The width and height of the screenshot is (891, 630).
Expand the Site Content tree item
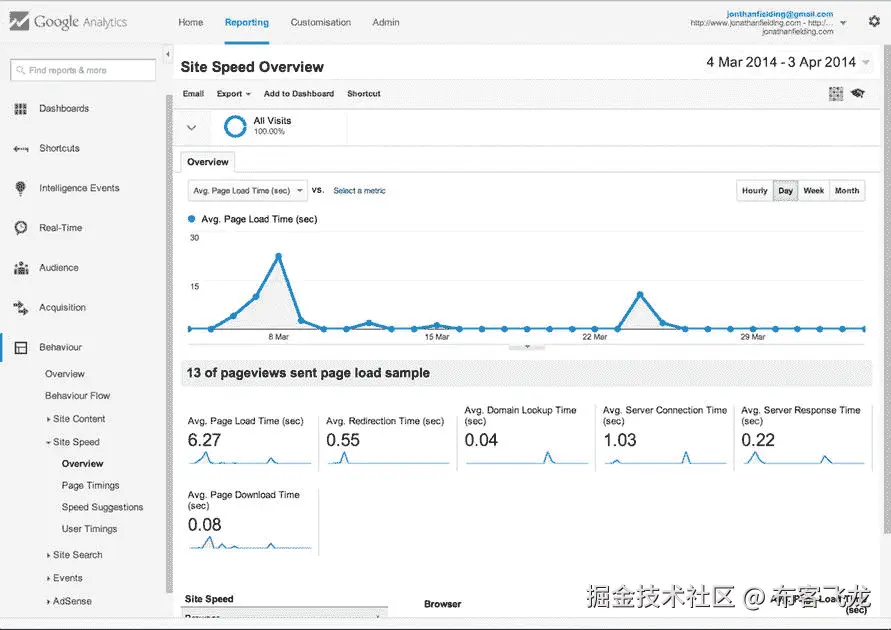click(x=79, y=419)
